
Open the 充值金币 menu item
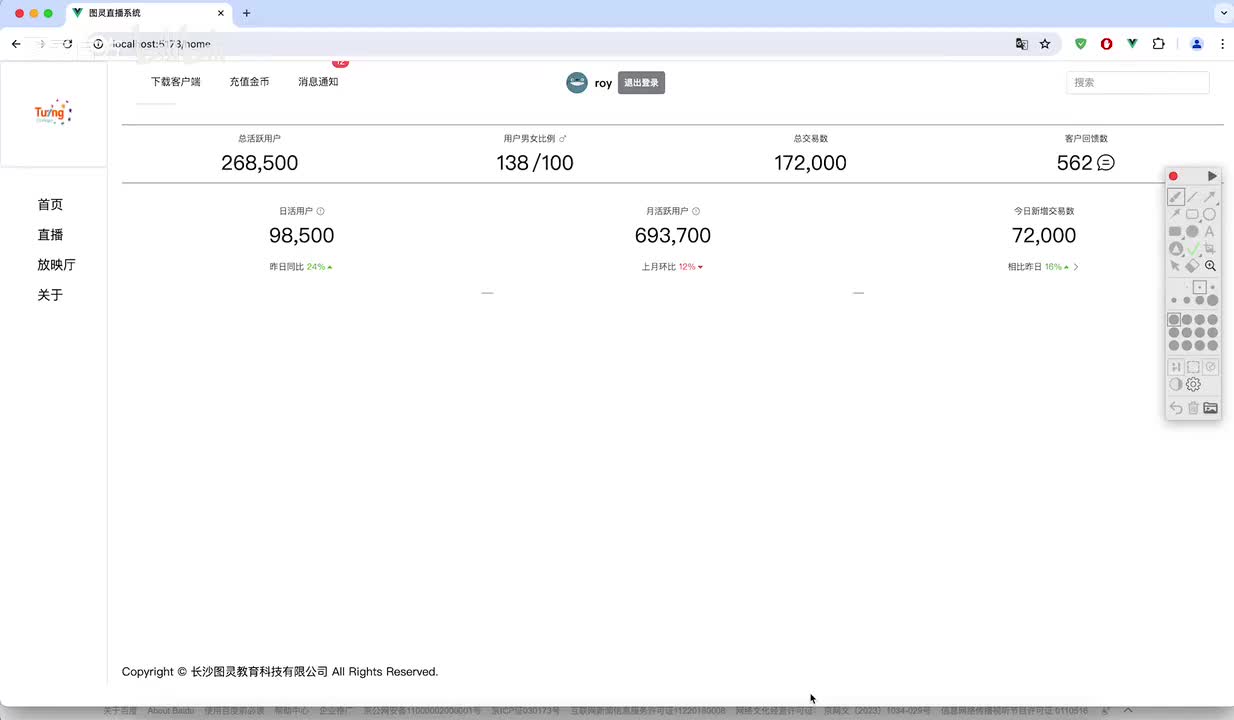tap(249, 82)
